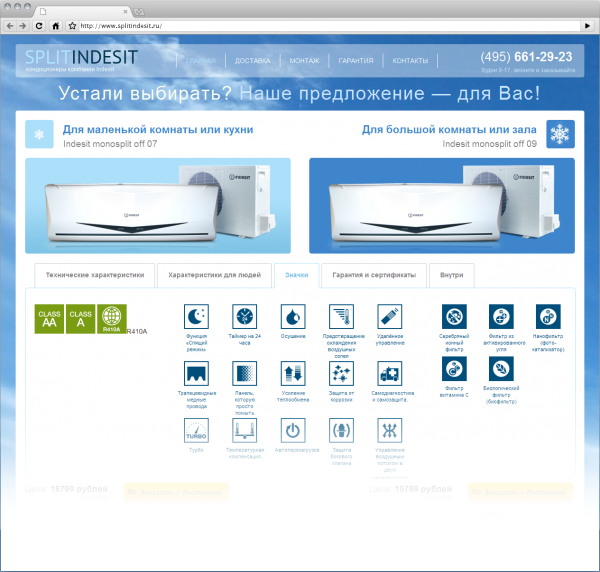Open the ДОСТАВКА navigation item
The height and width of the screenshot is (572, 600).
click(x=253, y=61)
